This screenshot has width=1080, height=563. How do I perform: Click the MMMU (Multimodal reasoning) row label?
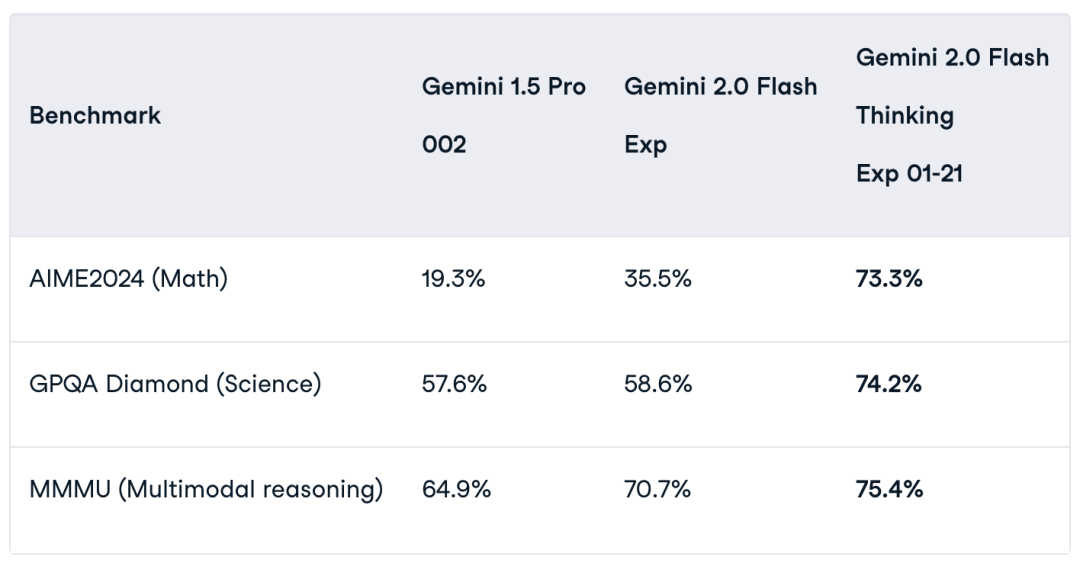coord(206,489)
